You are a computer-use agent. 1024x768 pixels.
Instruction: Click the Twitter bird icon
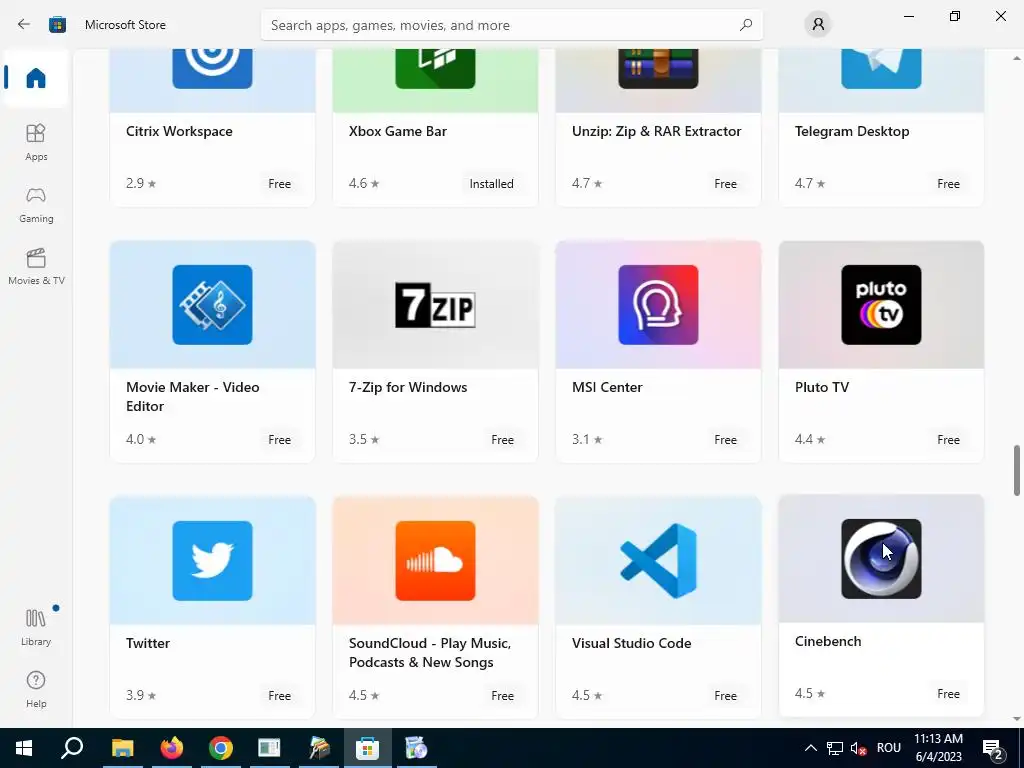[212, 561]
